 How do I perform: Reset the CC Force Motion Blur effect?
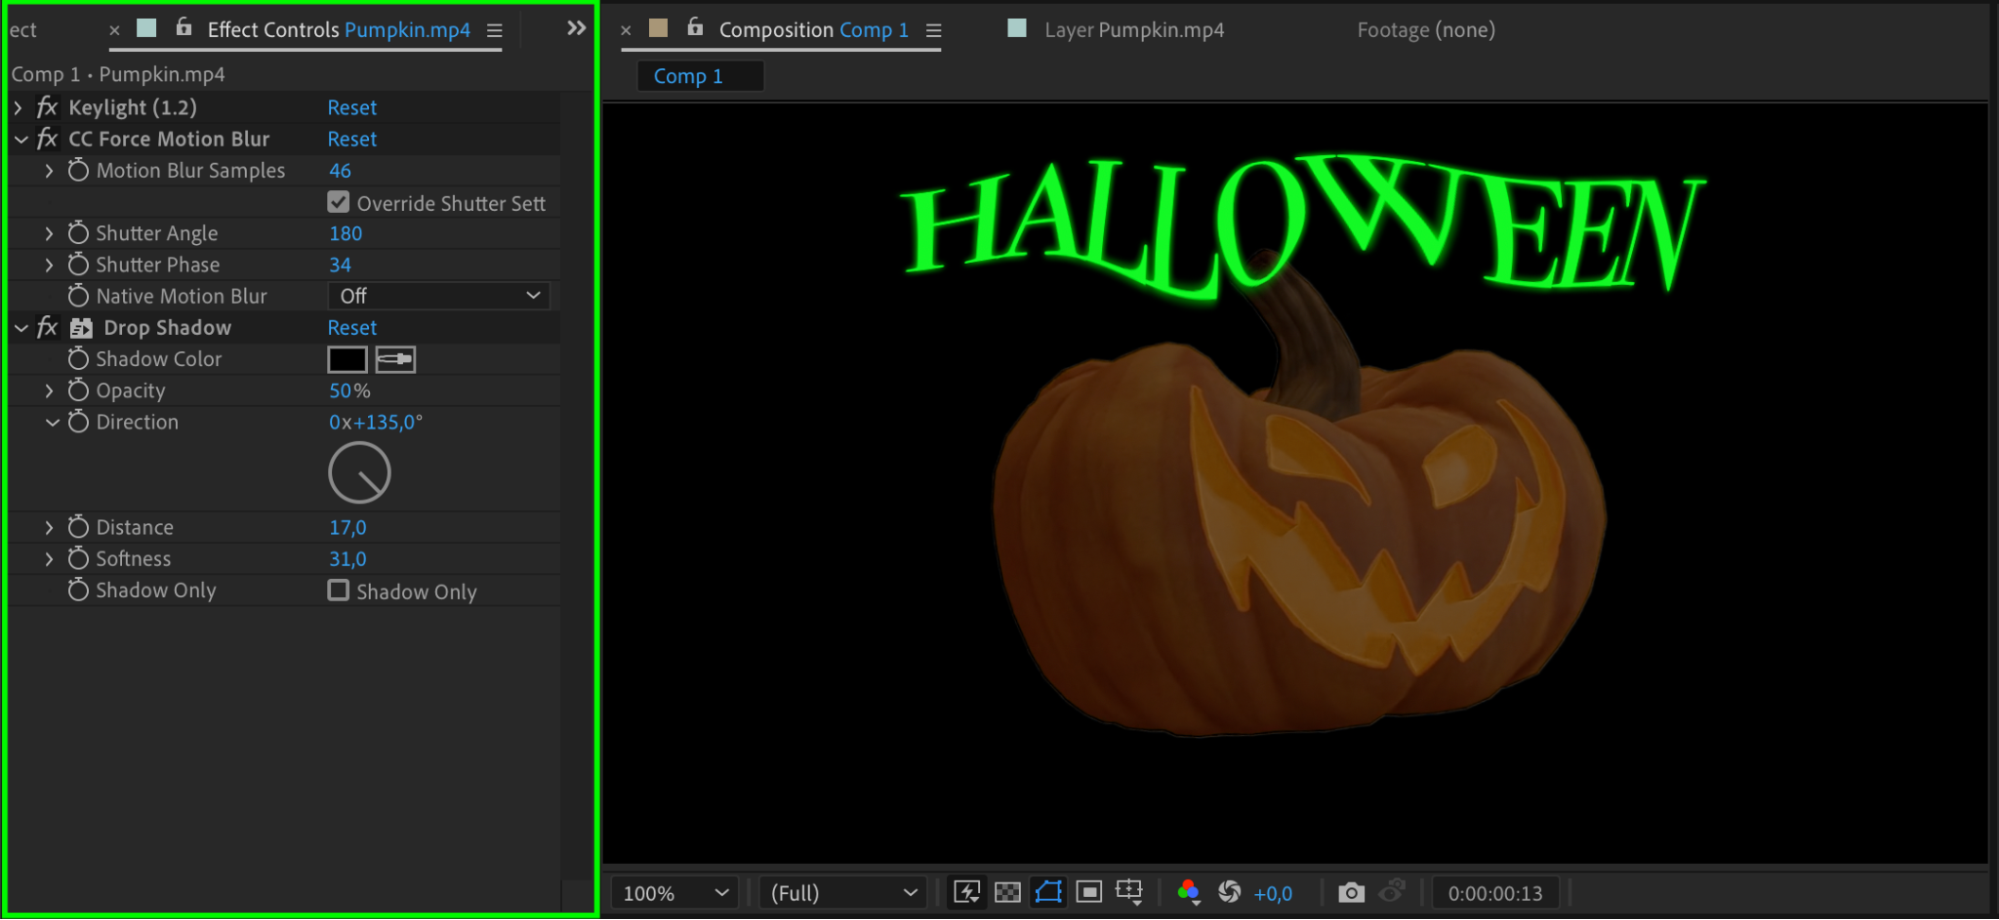tap(352, 139)
